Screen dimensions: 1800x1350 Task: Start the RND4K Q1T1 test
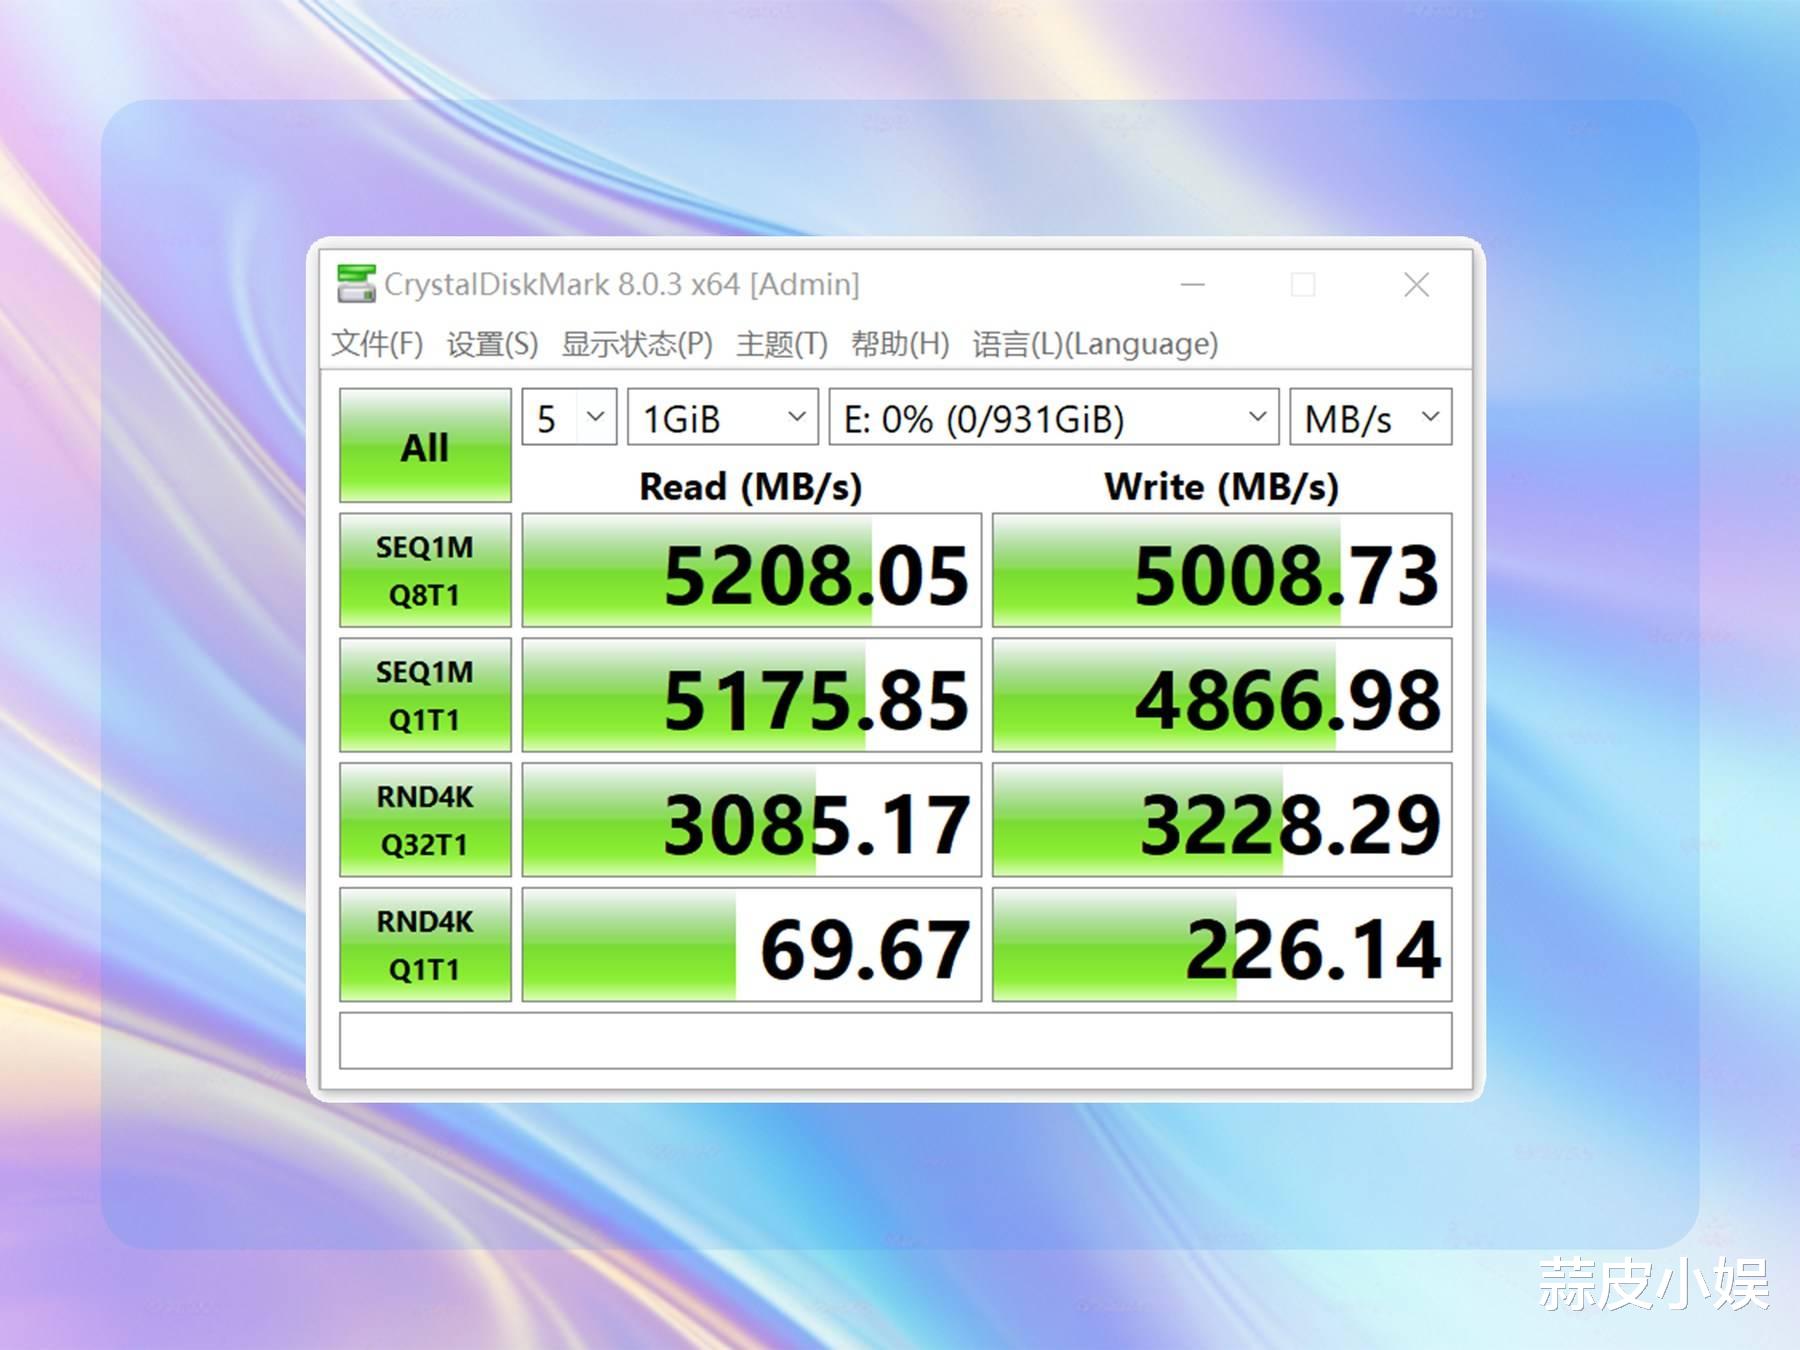click(425, 945)
